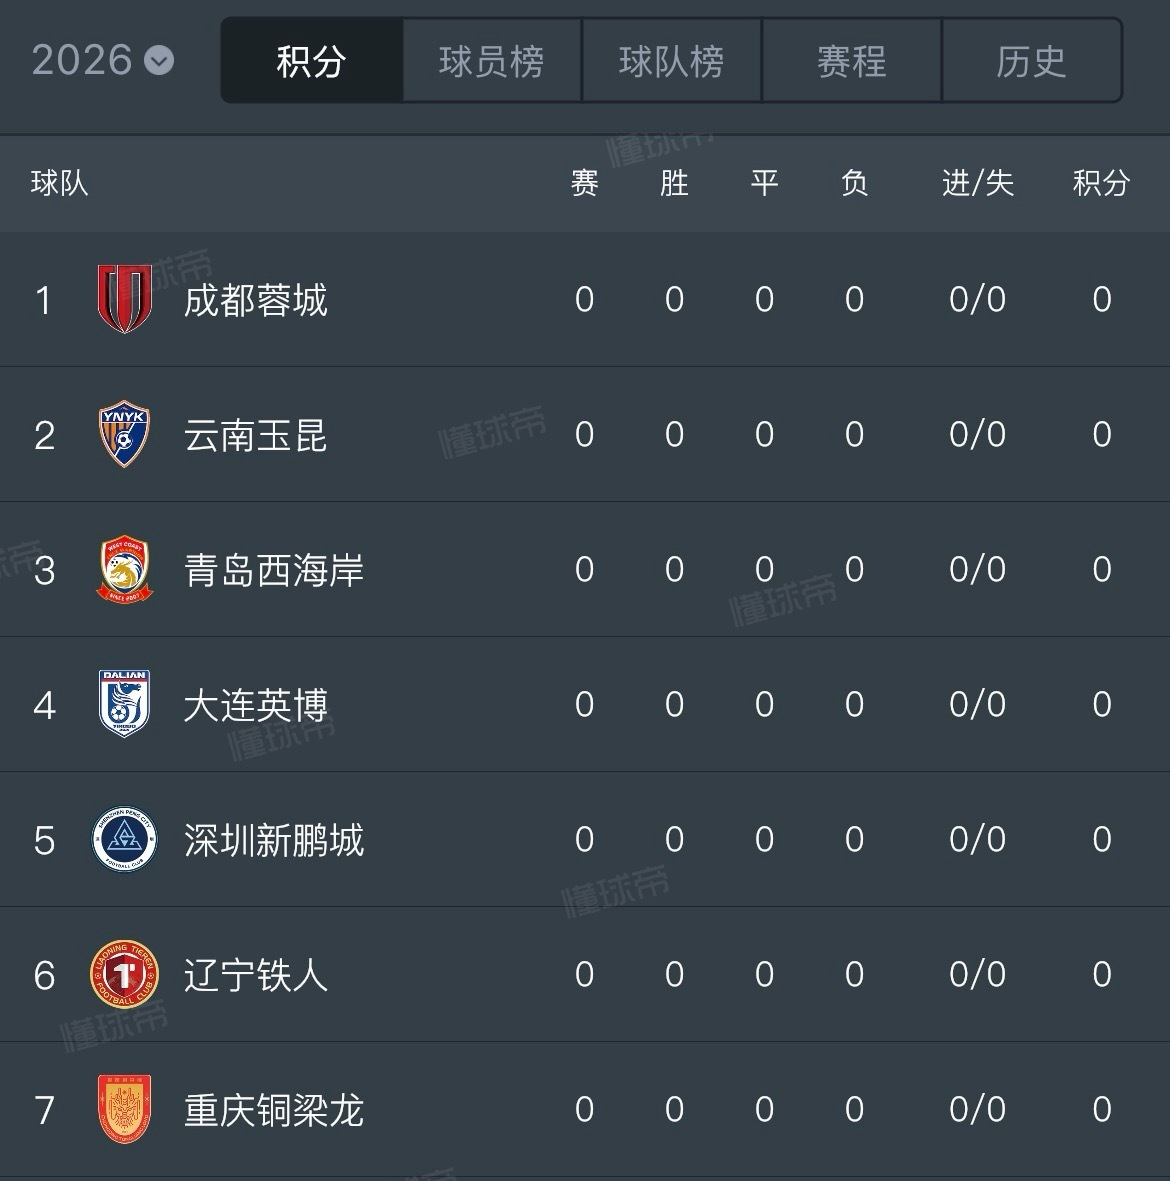
Task: Click the 成都蓉城 team crest logo
Action: (x=124, y=300)
